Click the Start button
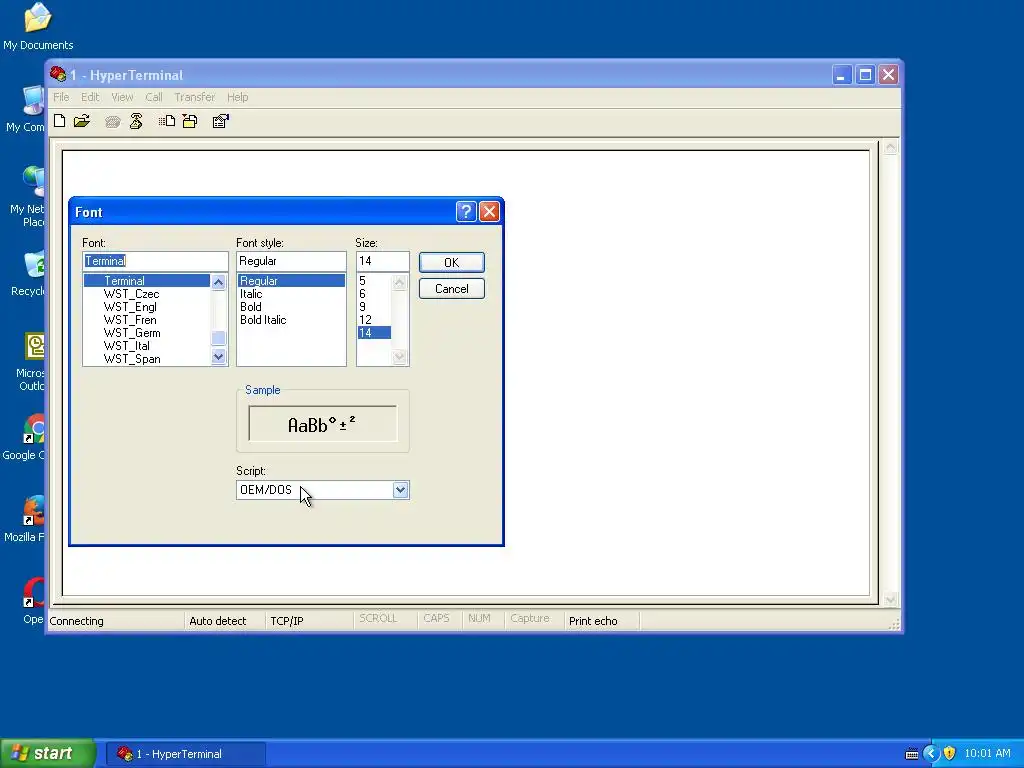Viewport: 1024px width, 768px height. coord(48,754)
